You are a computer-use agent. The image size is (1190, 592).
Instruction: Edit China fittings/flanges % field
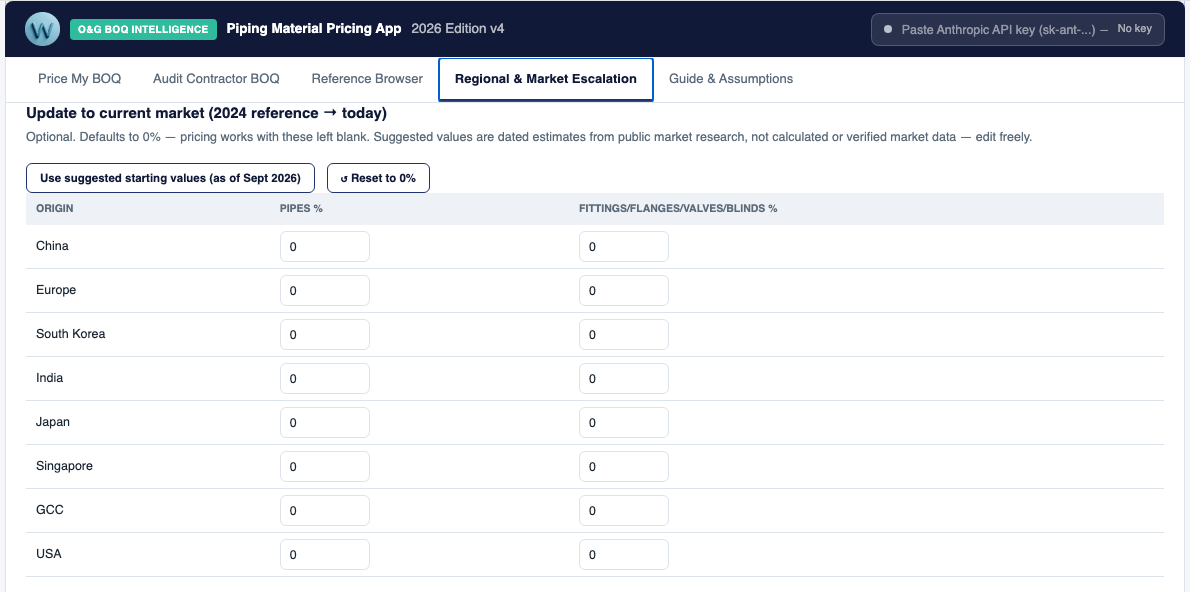click(x=624, y=247)
